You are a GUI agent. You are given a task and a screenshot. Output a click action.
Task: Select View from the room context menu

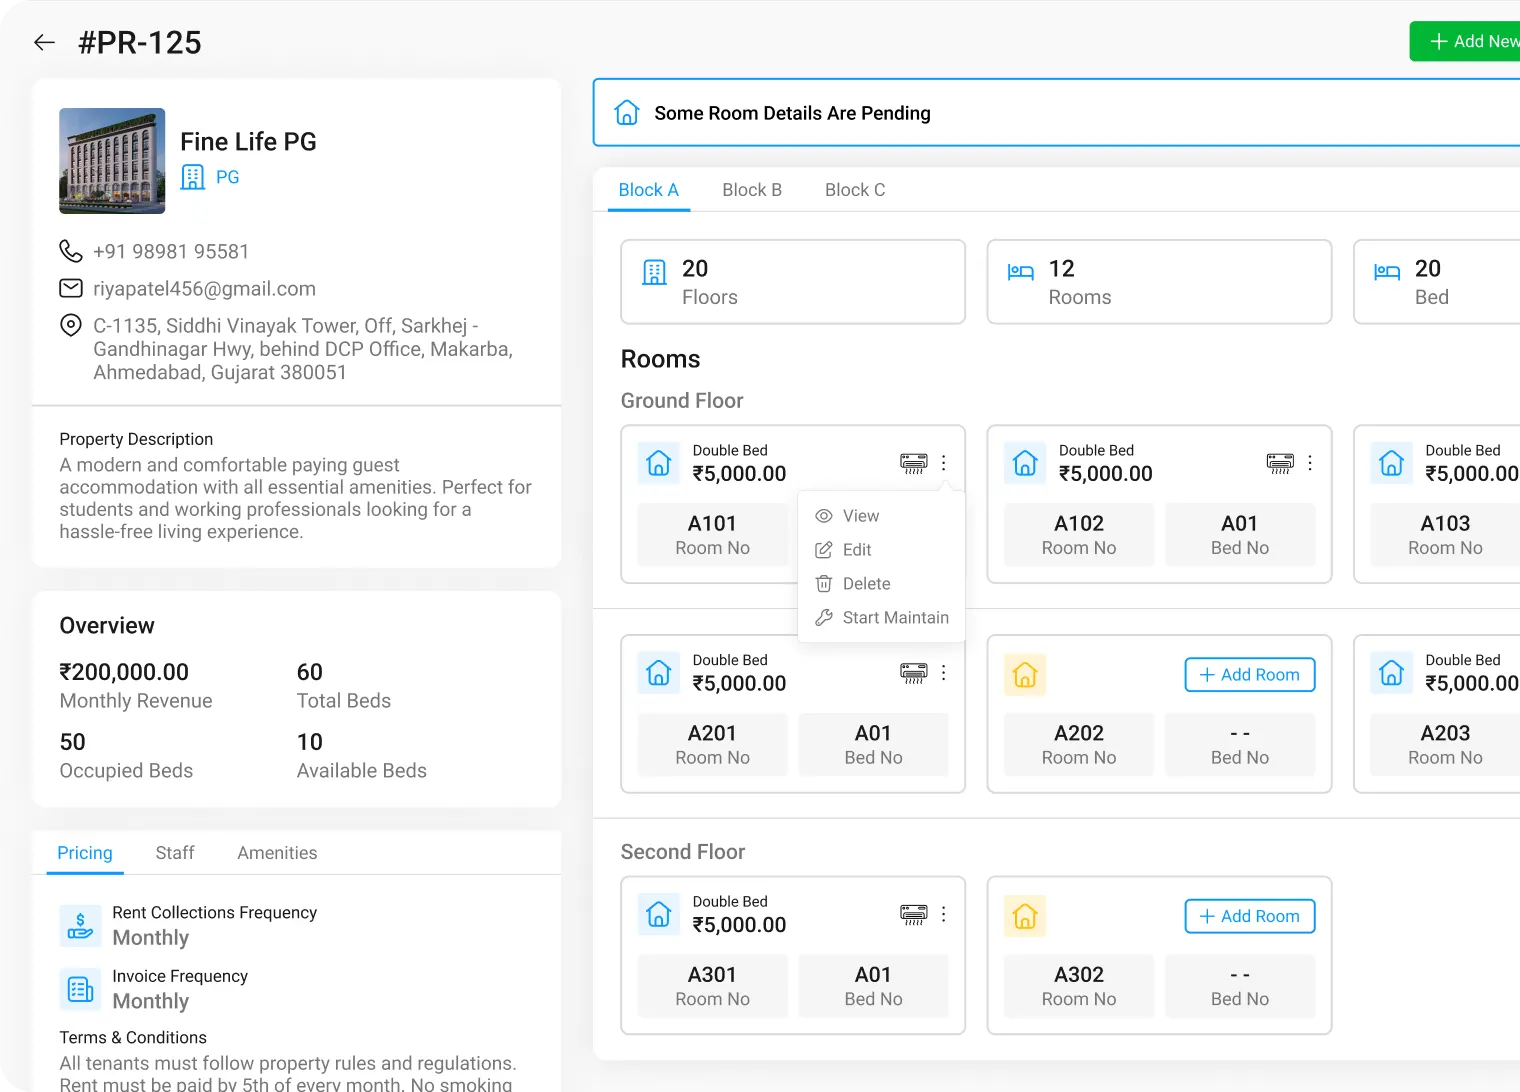(860, 516)
